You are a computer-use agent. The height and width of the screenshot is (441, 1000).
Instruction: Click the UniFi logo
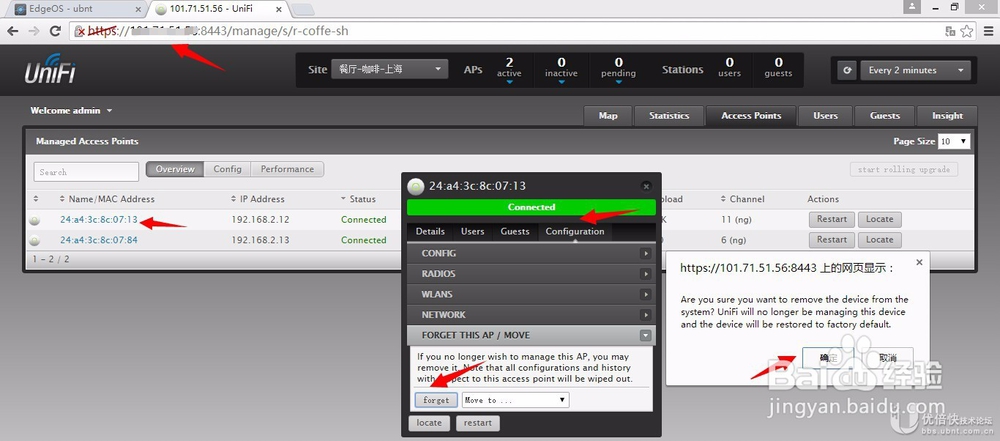[x=50, y=69]
